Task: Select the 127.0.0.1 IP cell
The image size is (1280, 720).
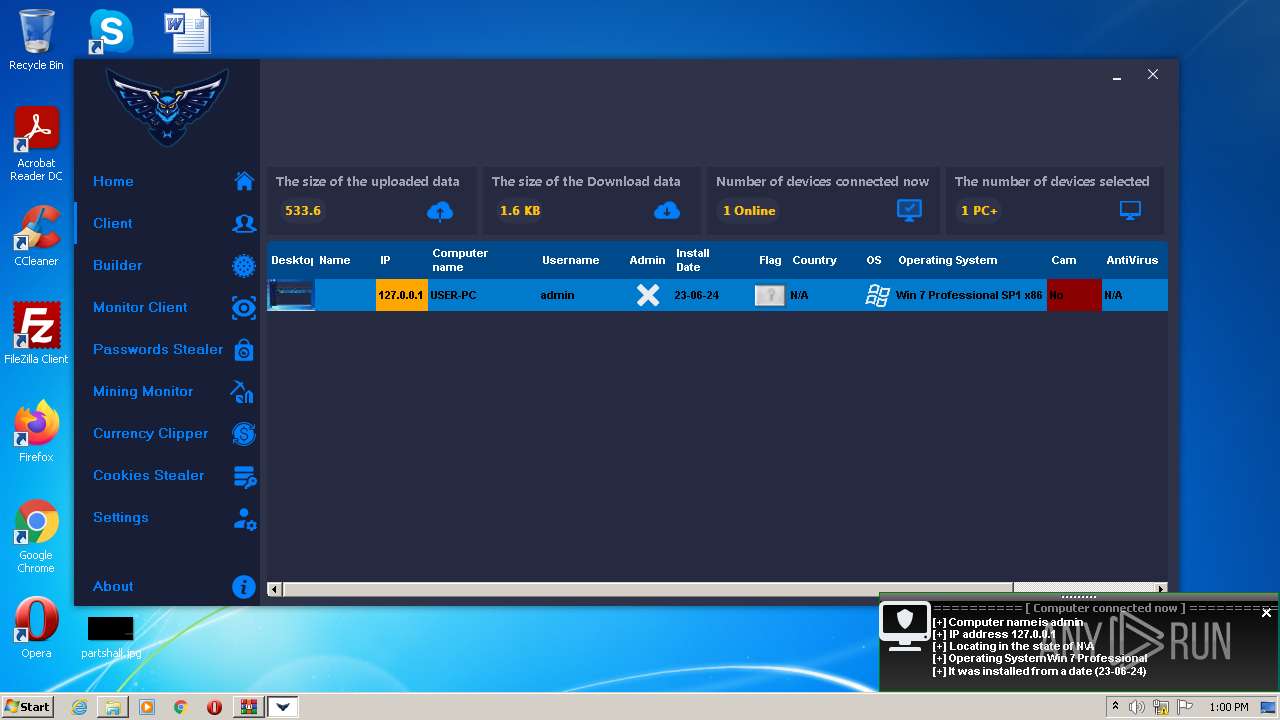Action: click(401, 295)
